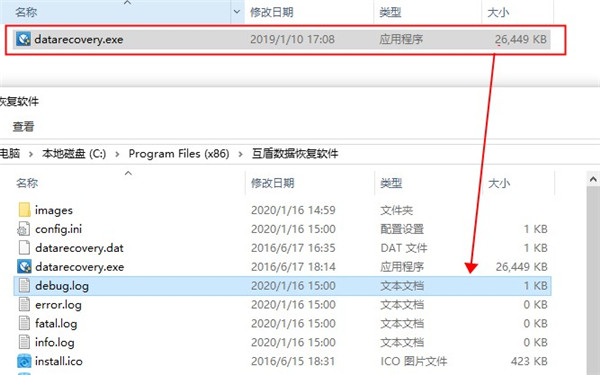Select the images folder name

coord(54,210)
